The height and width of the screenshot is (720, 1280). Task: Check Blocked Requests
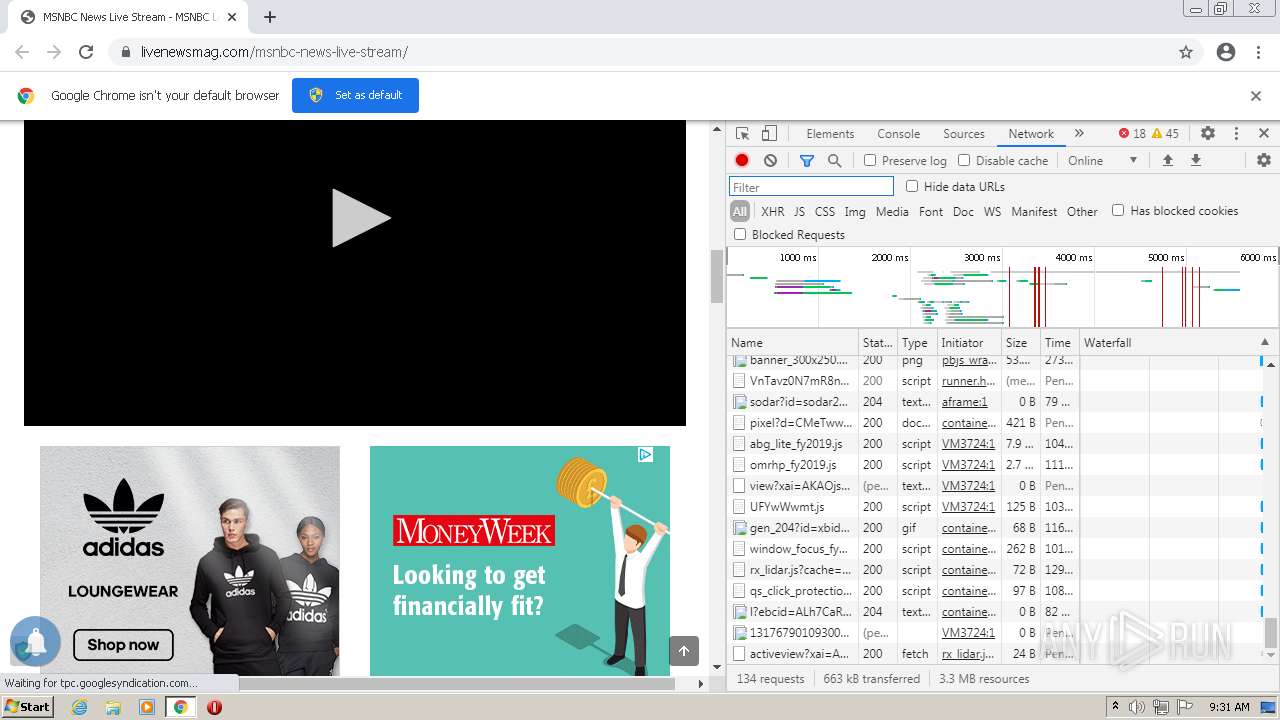pos(740,234)
